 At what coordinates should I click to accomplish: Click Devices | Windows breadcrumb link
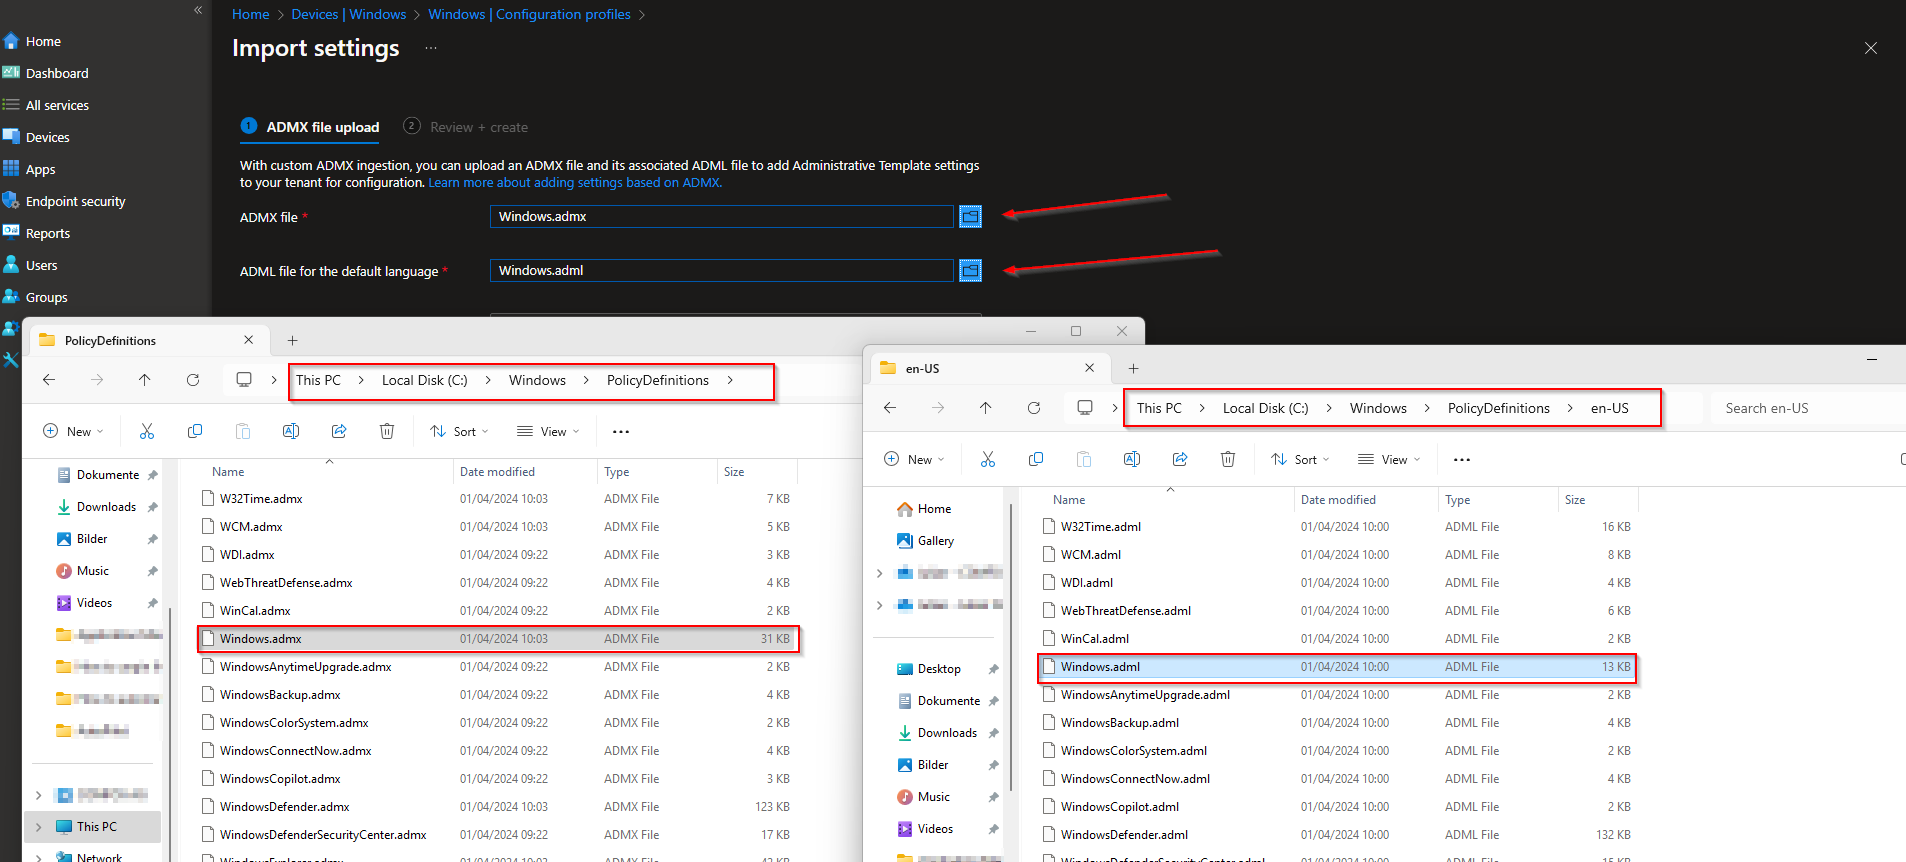348,14
